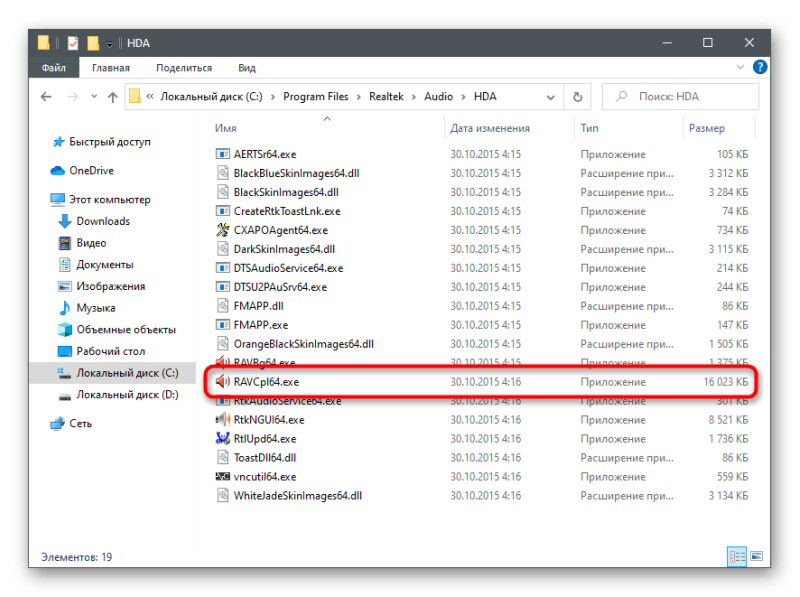Viewport: 800px width, 597px height.
Task: Click the AERTSr64.exe file icon
Action: pyautogui.click(x=222, y=154)
